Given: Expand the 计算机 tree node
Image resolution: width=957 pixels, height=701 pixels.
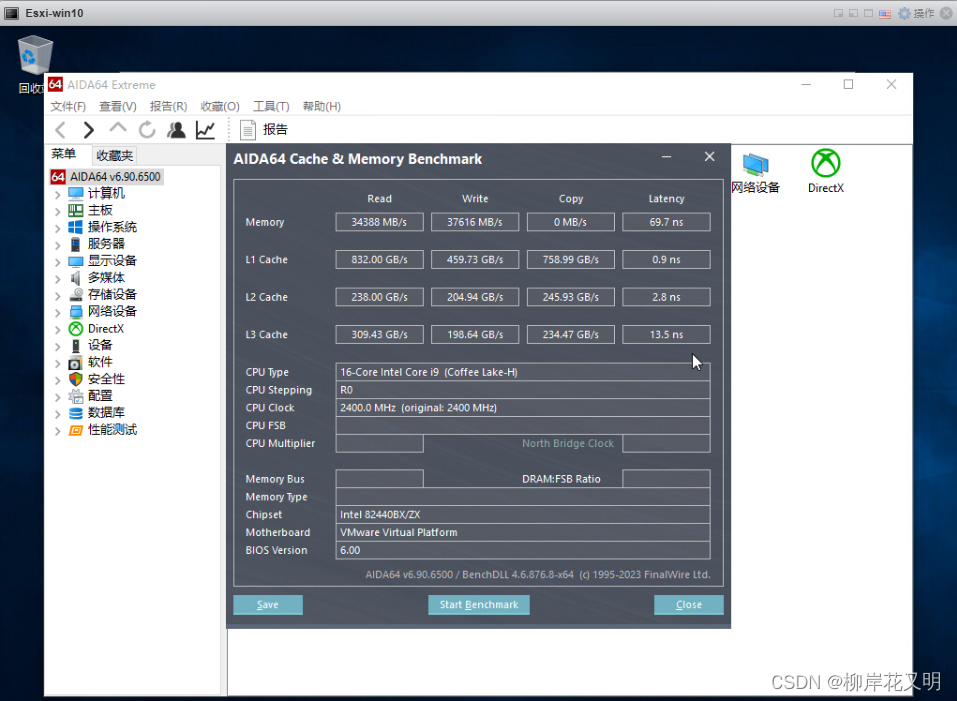Looking at the screenshot, I should (x=57, y=195).
